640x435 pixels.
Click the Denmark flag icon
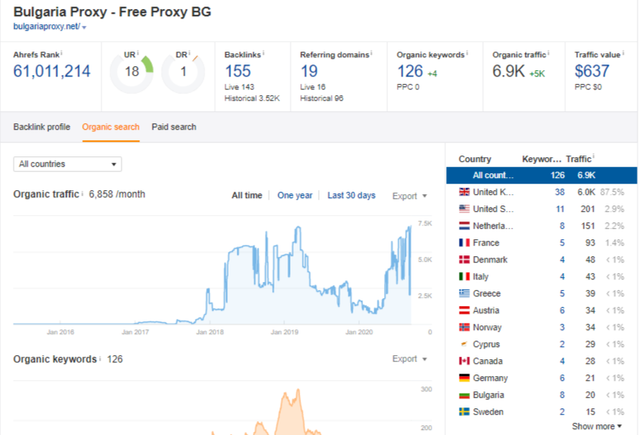point(464,260)
